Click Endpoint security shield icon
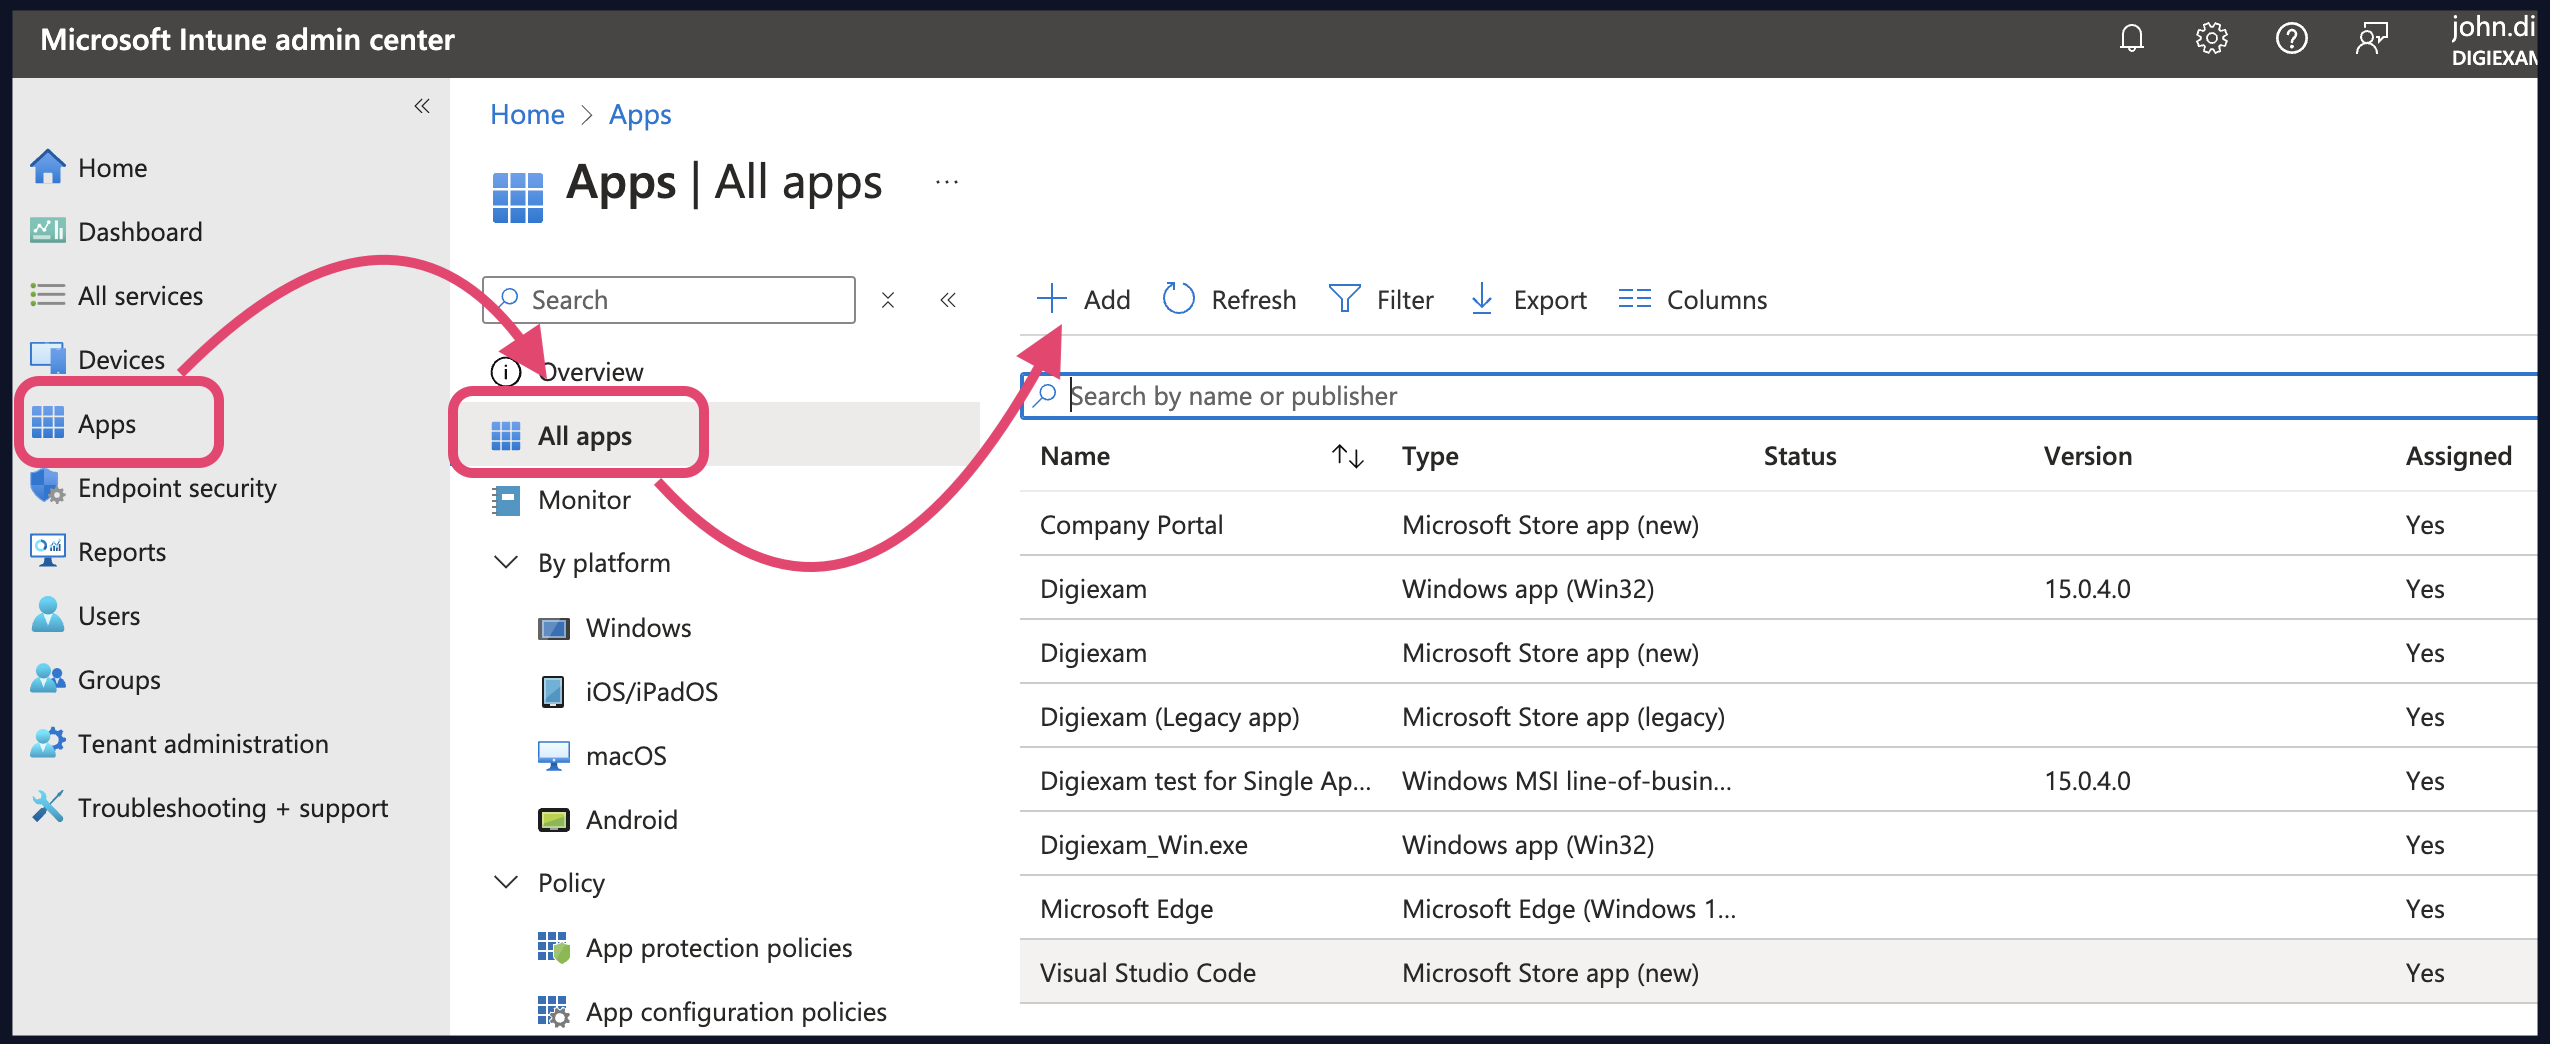Image resolution: width=2550 pixels, height=1044 pixels. pyautogui.click(x=48, y=487)
